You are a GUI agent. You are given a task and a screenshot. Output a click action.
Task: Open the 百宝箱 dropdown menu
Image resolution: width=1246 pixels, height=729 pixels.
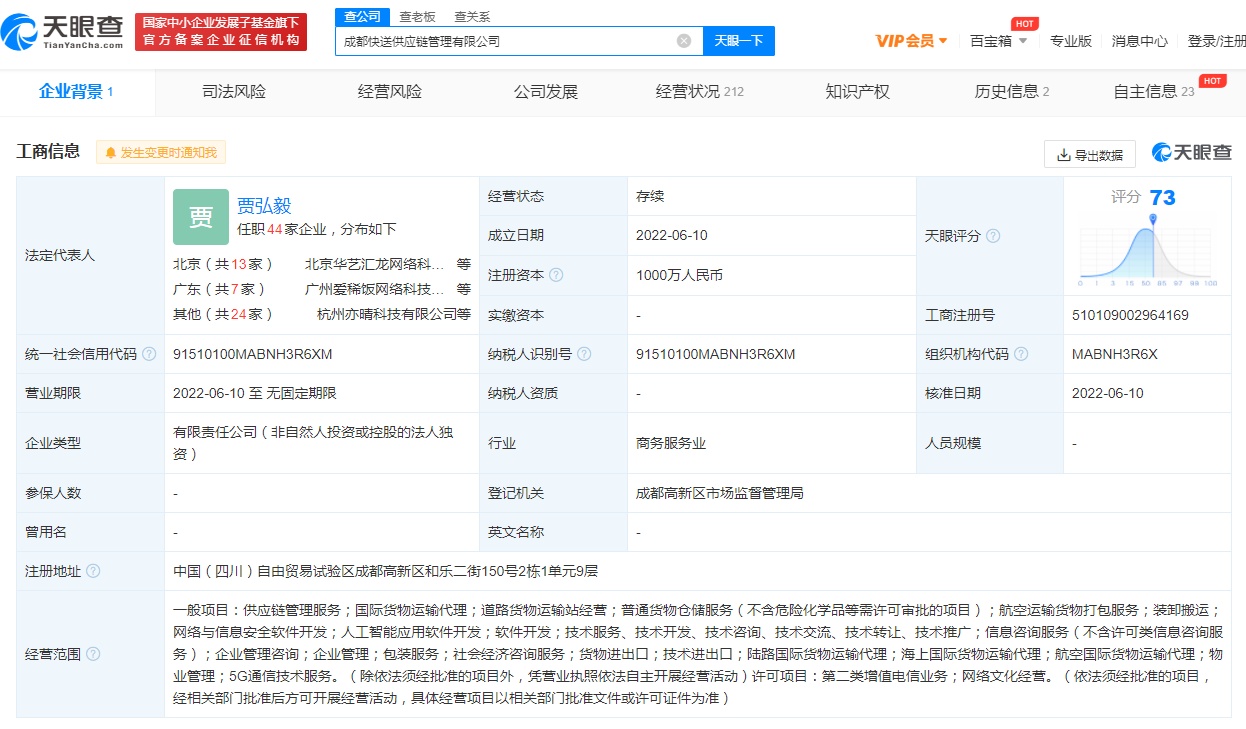(x=998, y=41)
